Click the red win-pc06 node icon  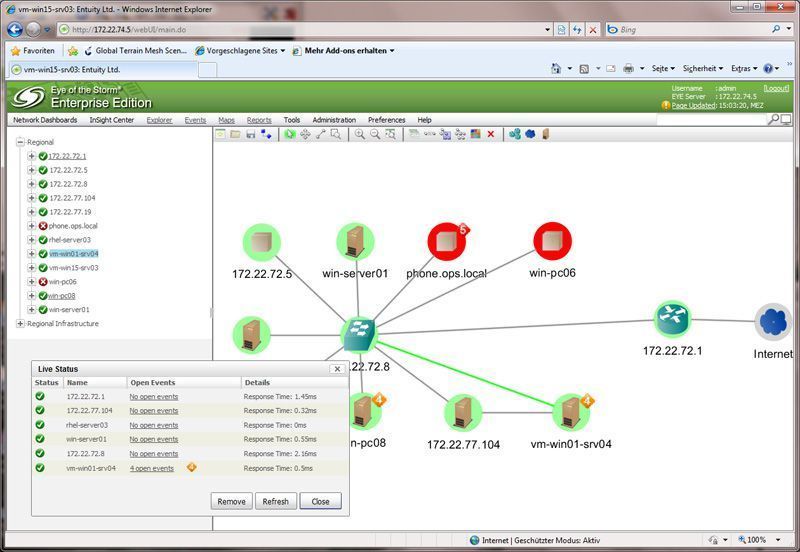point(552,241)
